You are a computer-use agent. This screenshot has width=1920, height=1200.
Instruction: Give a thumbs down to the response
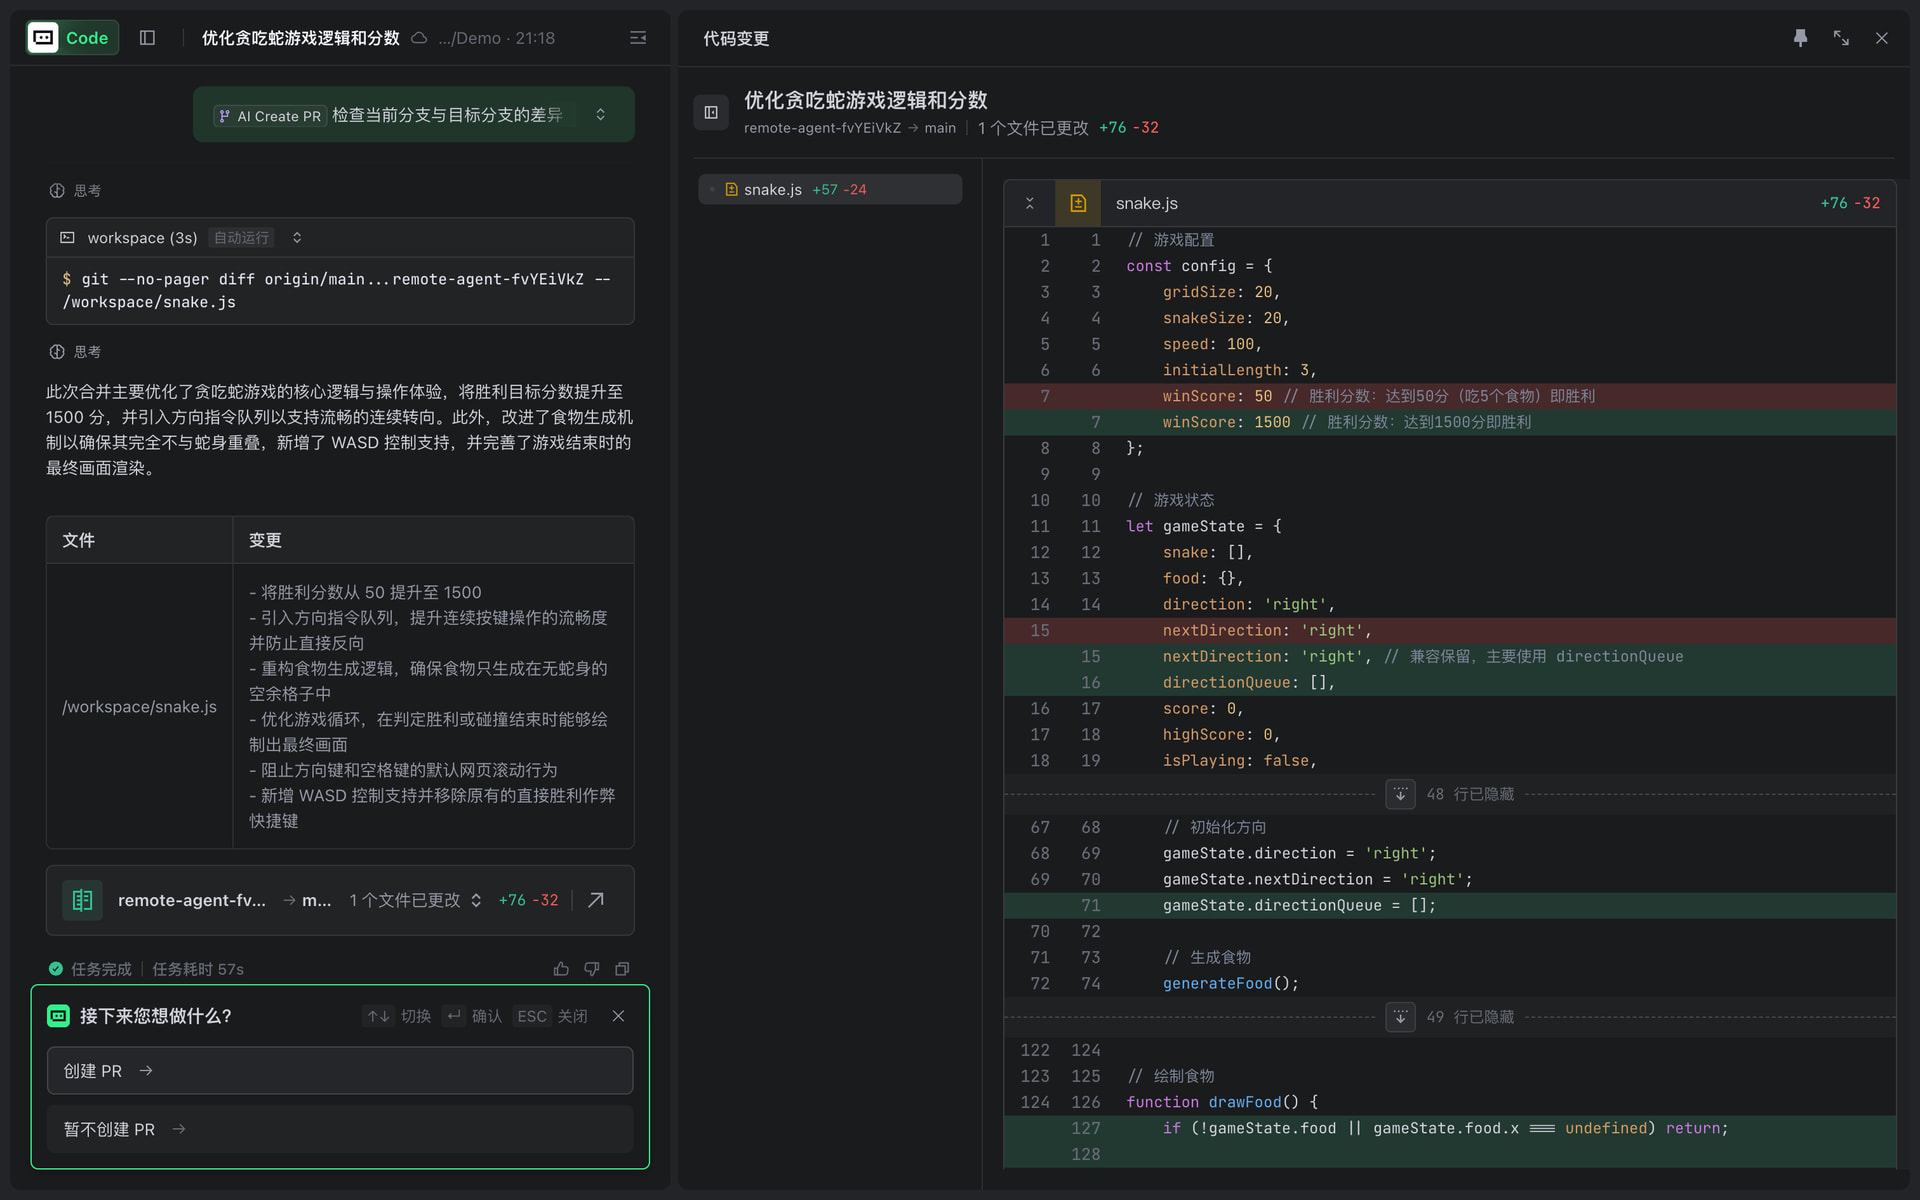tap(592, 969)
